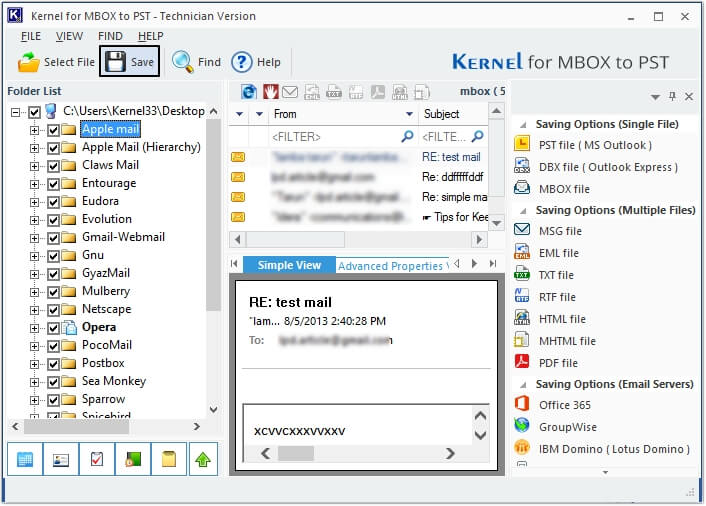
Task: Click the MSG file envelope icon
Action: (522, 230)
